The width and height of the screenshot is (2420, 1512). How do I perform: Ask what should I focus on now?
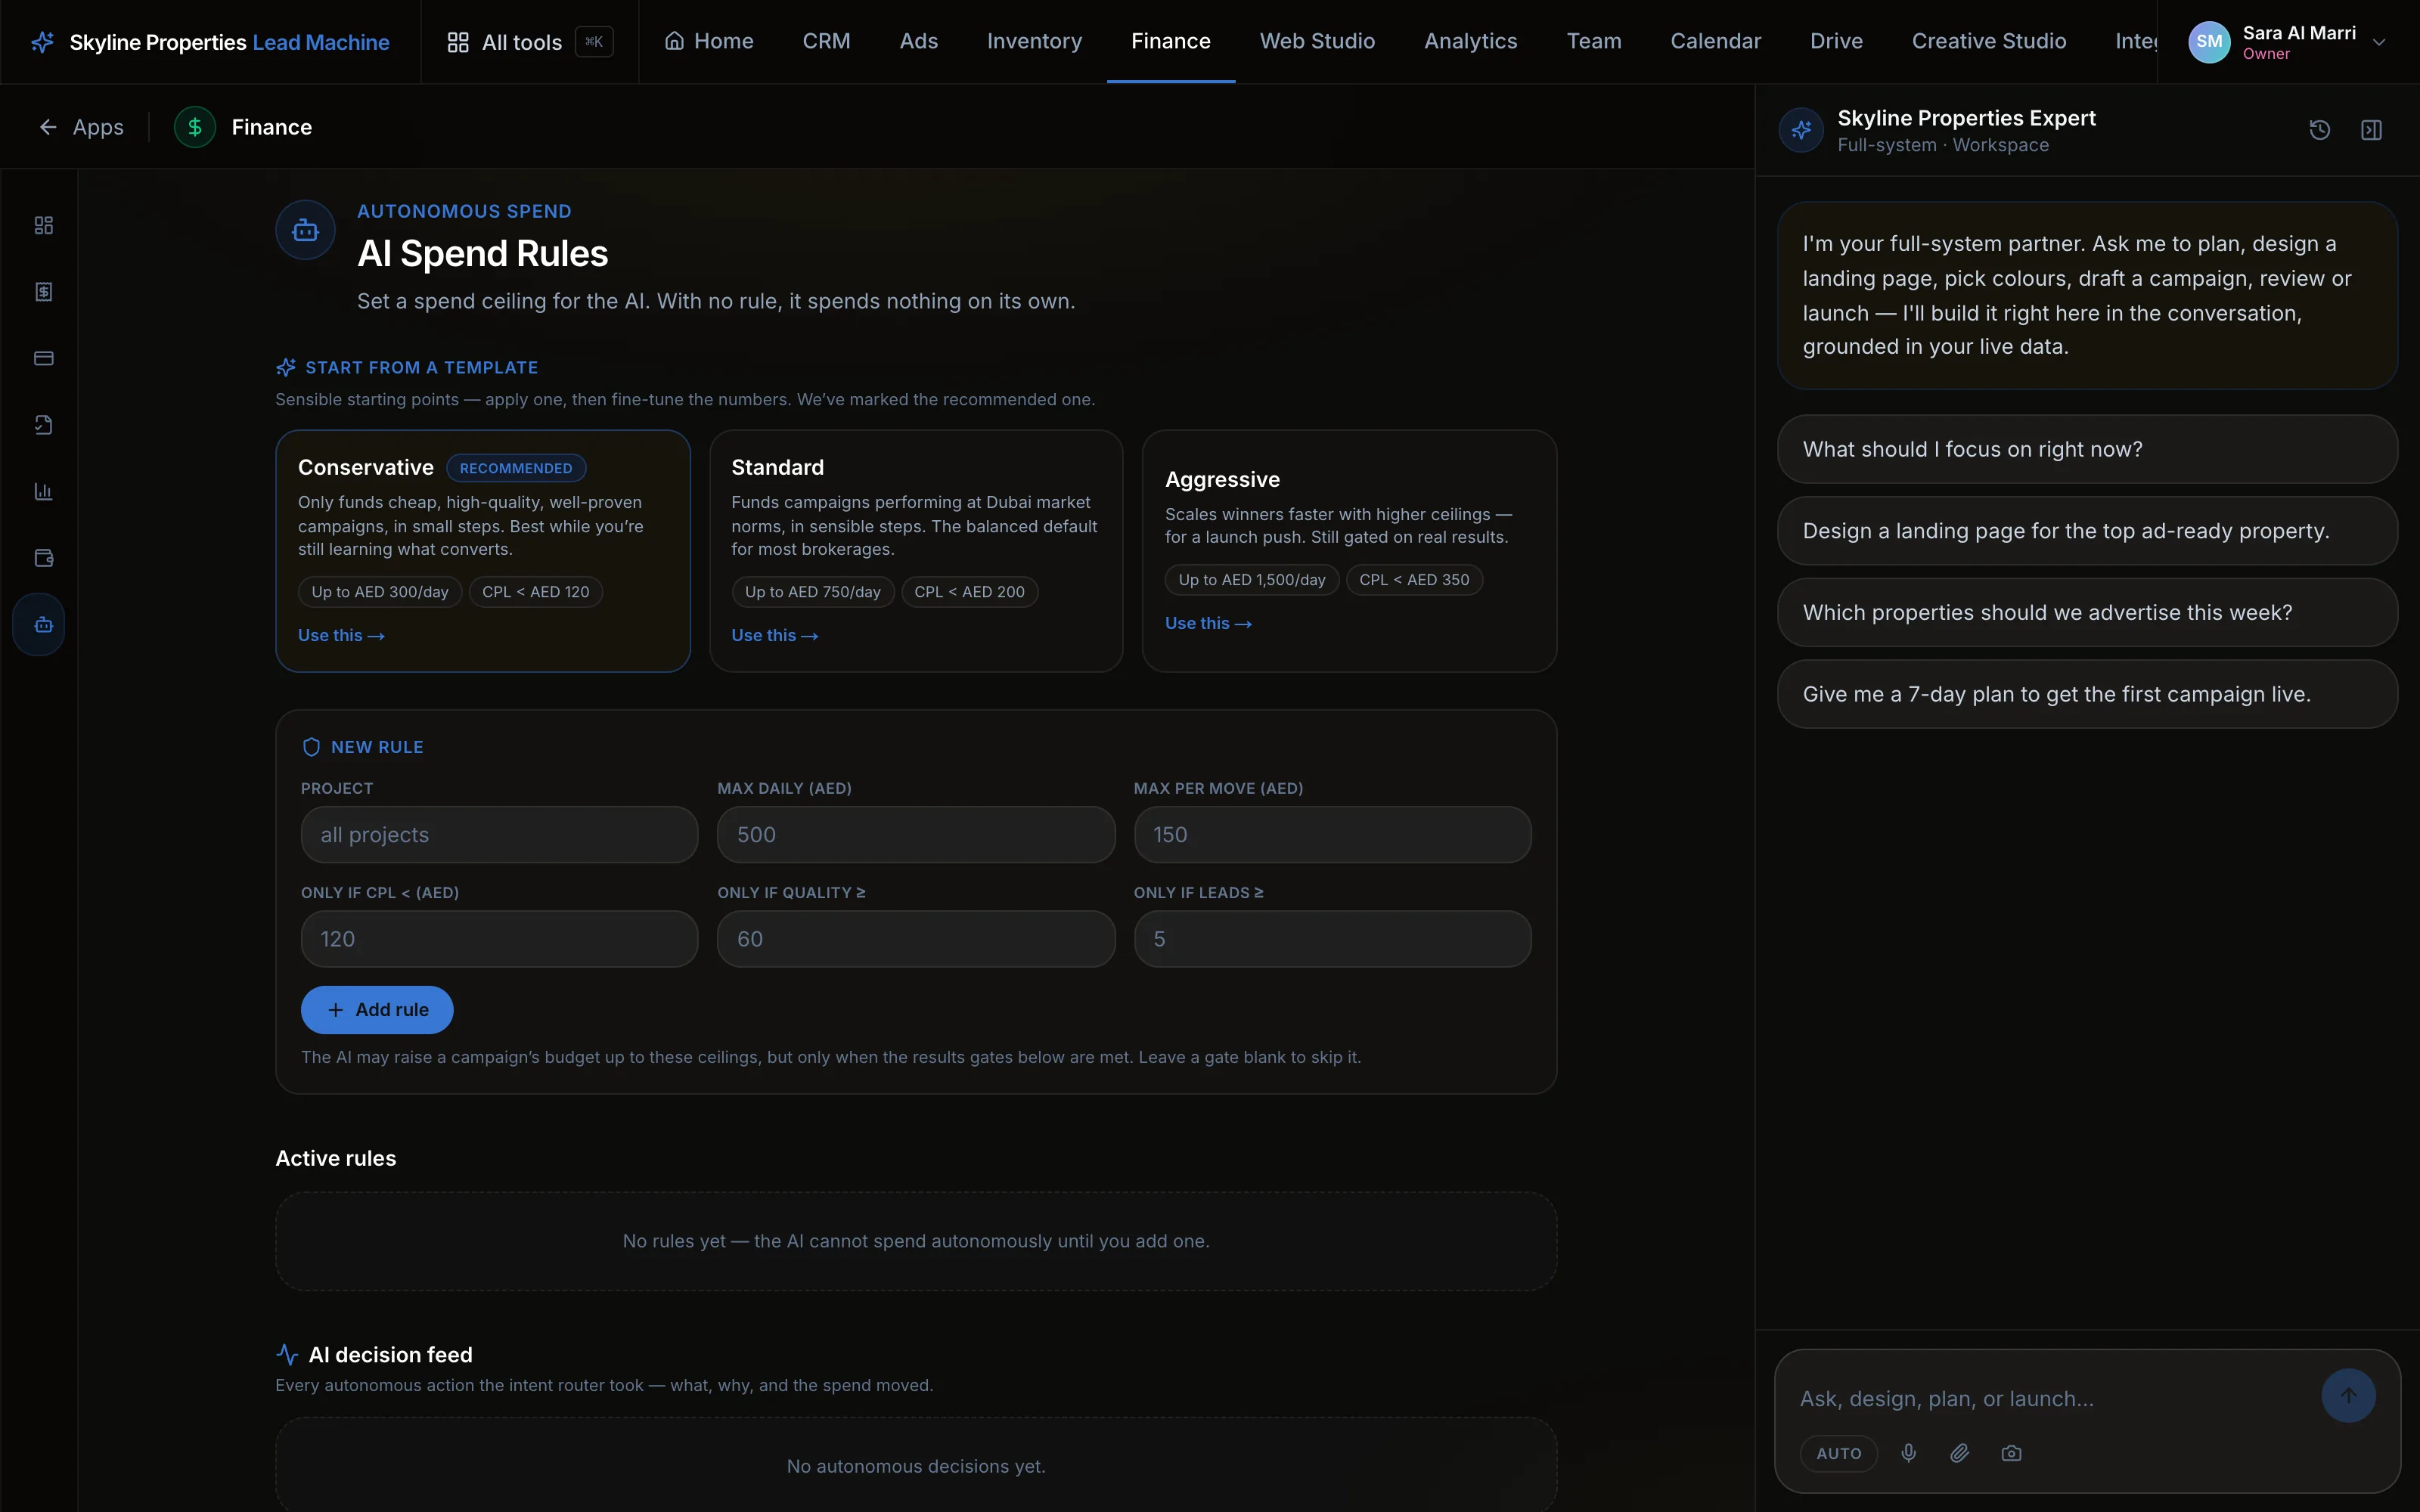2087,449
